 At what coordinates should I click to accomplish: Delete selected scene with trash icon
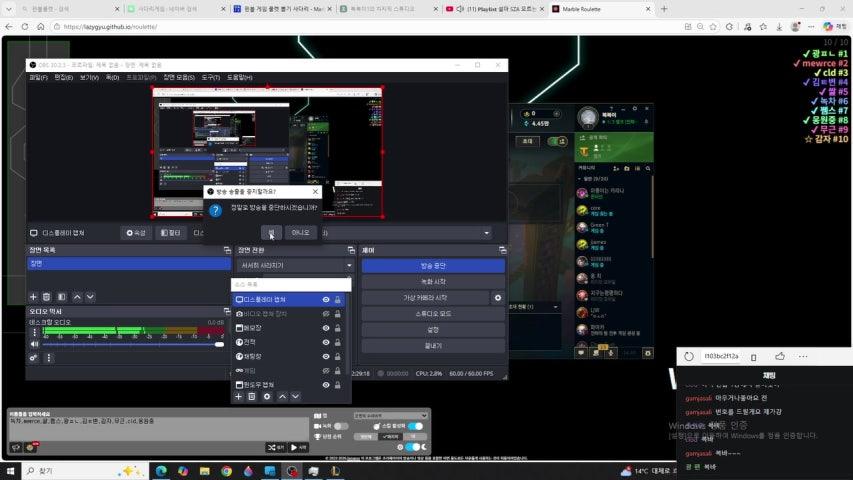[x=47, y=297]
